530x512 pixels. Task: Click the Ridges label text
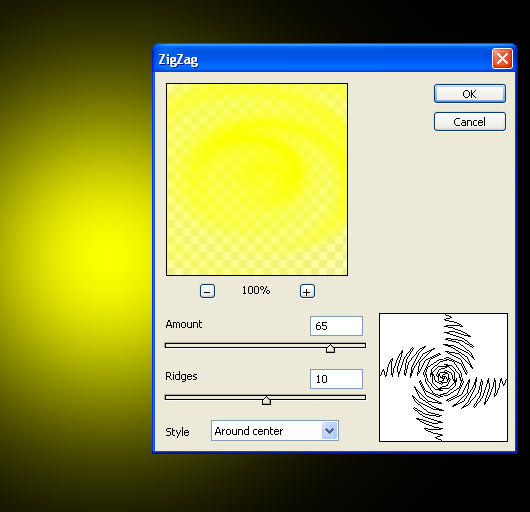[x=181, y=376]
